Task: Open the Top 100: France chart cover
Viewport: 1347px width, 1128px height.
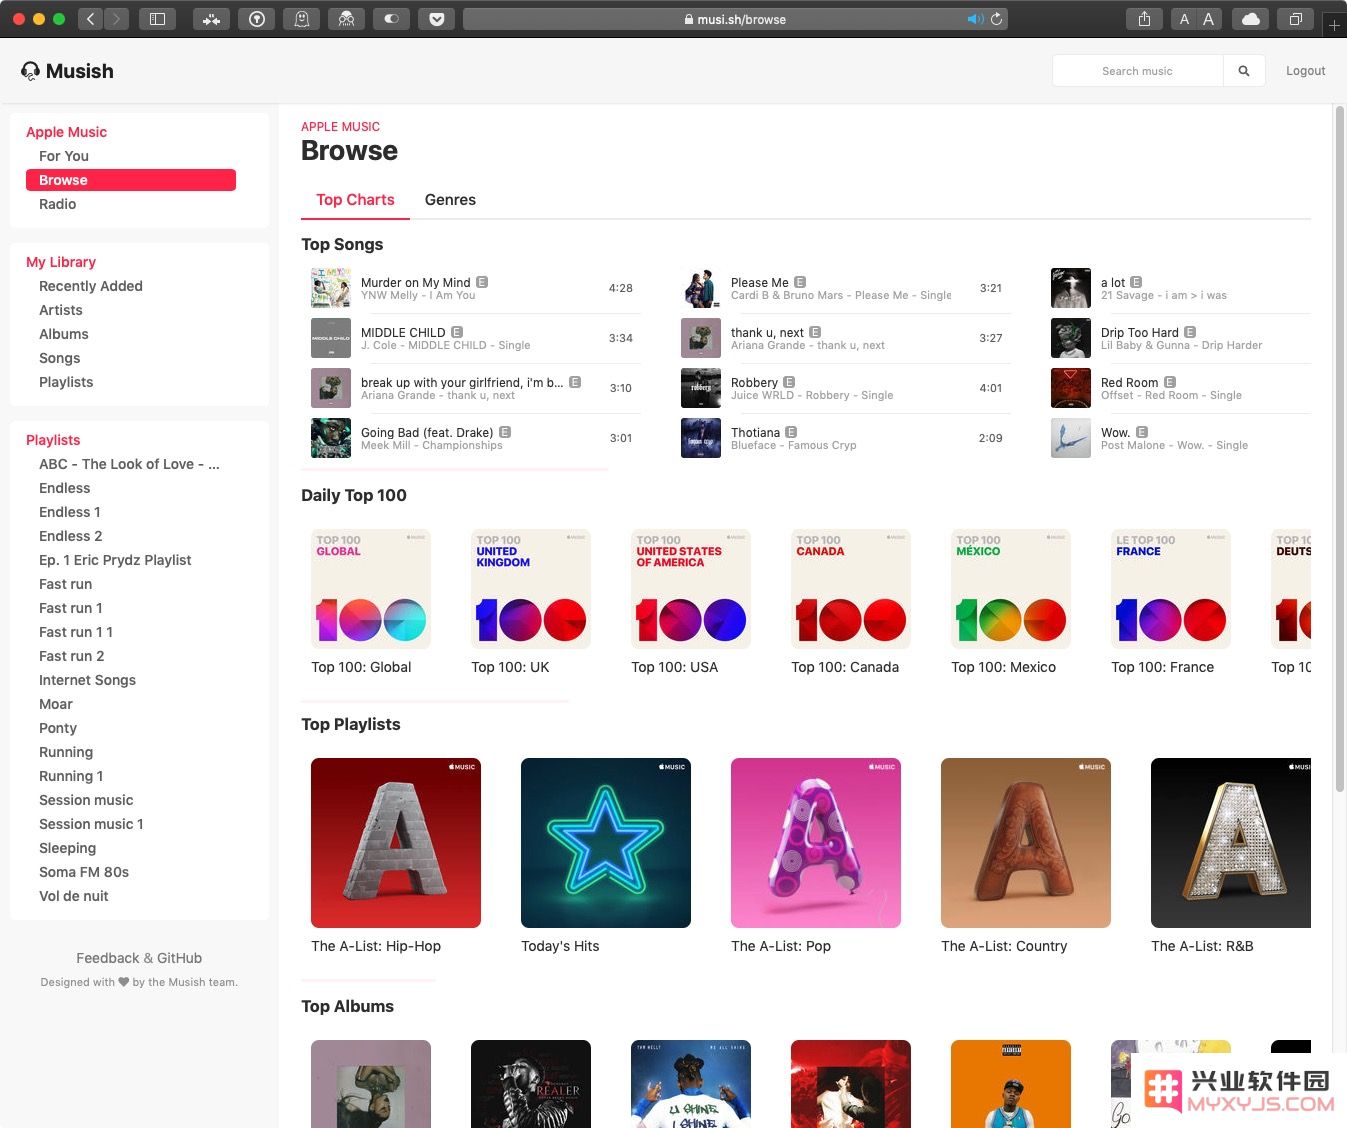Action: click(1171, 589)
